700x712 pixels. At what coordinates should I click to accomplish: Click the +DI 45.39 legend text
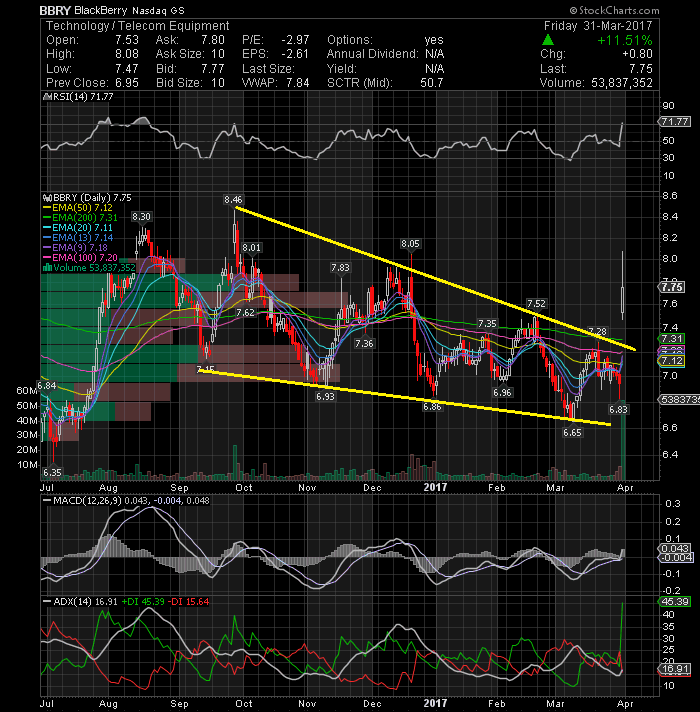pyautogui.click(x=143, y=602)
